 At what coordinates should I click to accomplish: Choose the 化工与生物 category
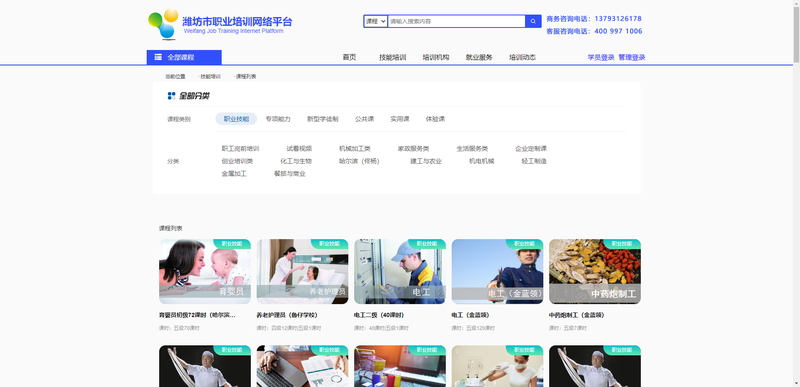click(295, 161)
